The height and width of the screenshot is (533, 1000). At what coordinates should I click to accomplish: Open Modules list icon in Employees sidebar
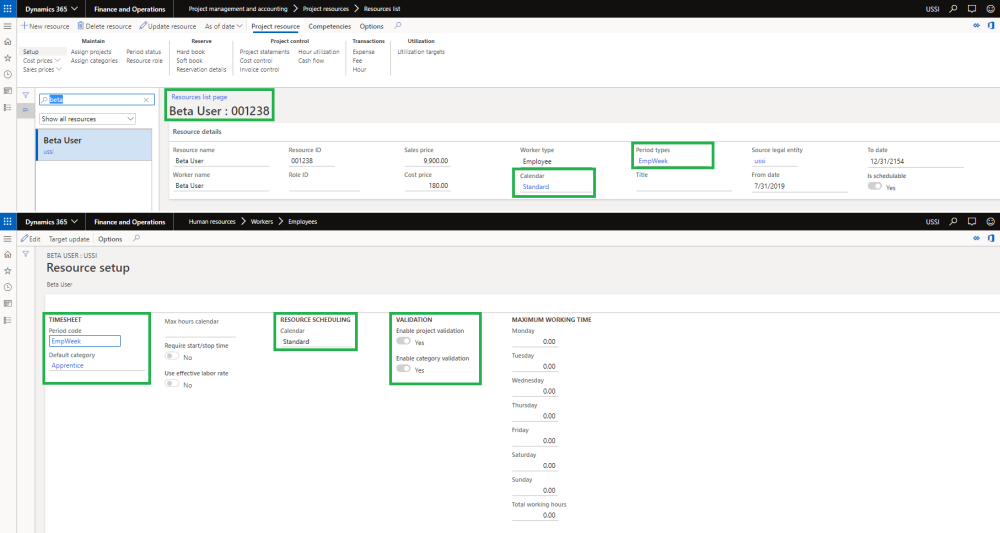8,321
